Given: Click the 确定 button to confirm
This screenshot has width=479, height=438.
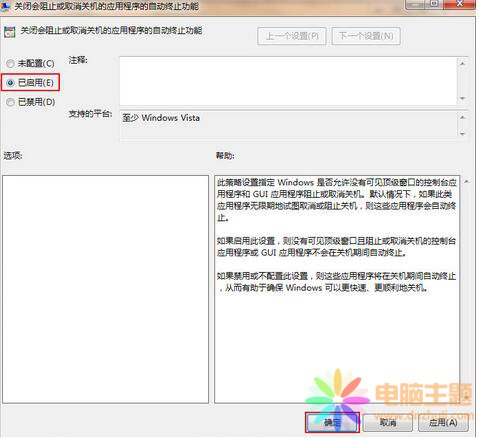Looking at the screenshot, I should point(332,422).
